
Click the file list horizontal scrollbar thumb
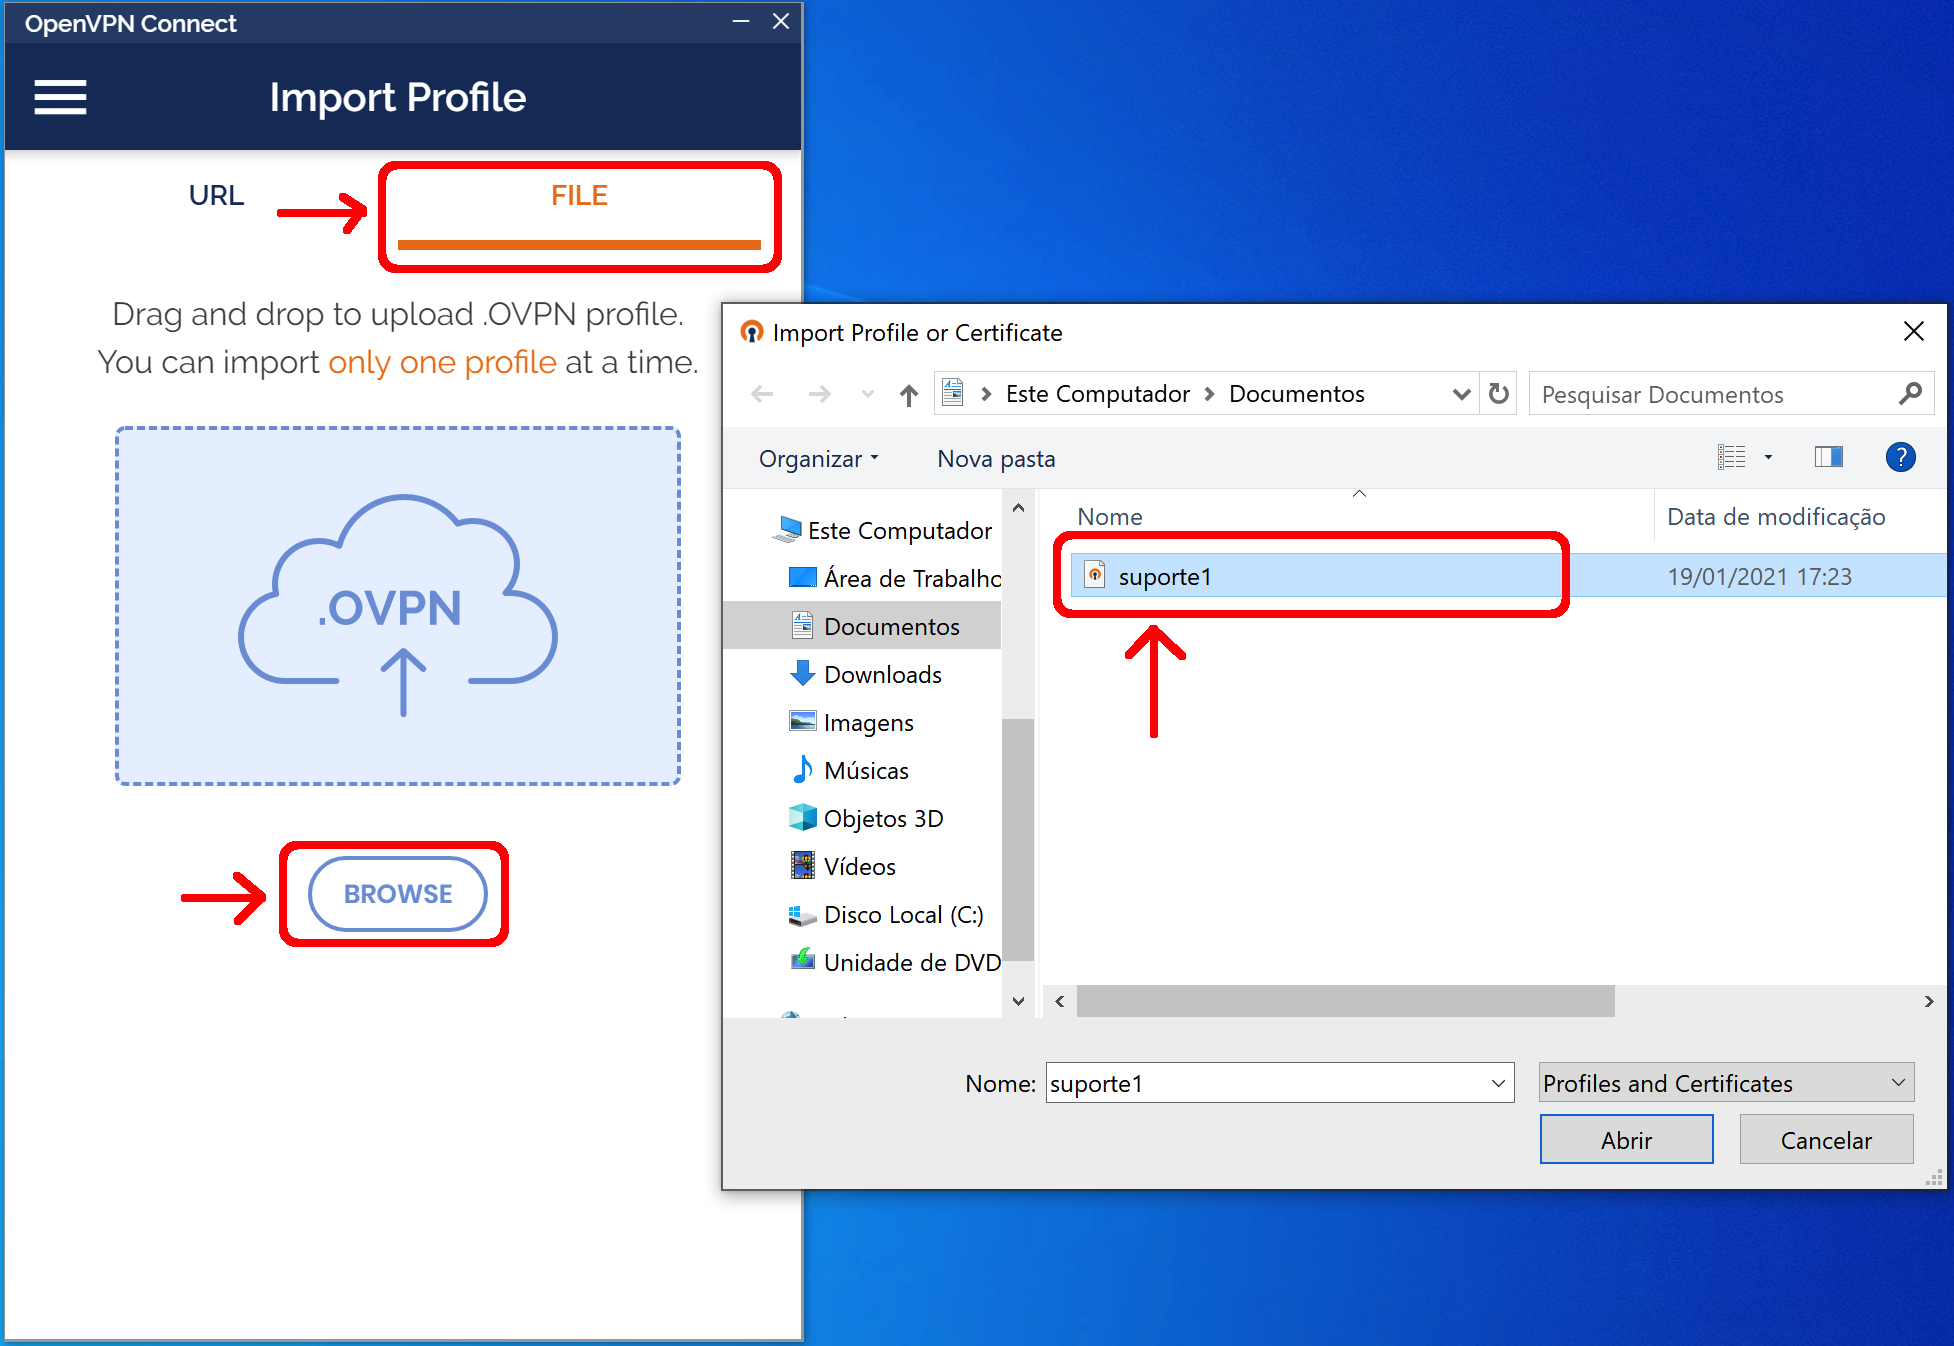tap(1345, 1001)
